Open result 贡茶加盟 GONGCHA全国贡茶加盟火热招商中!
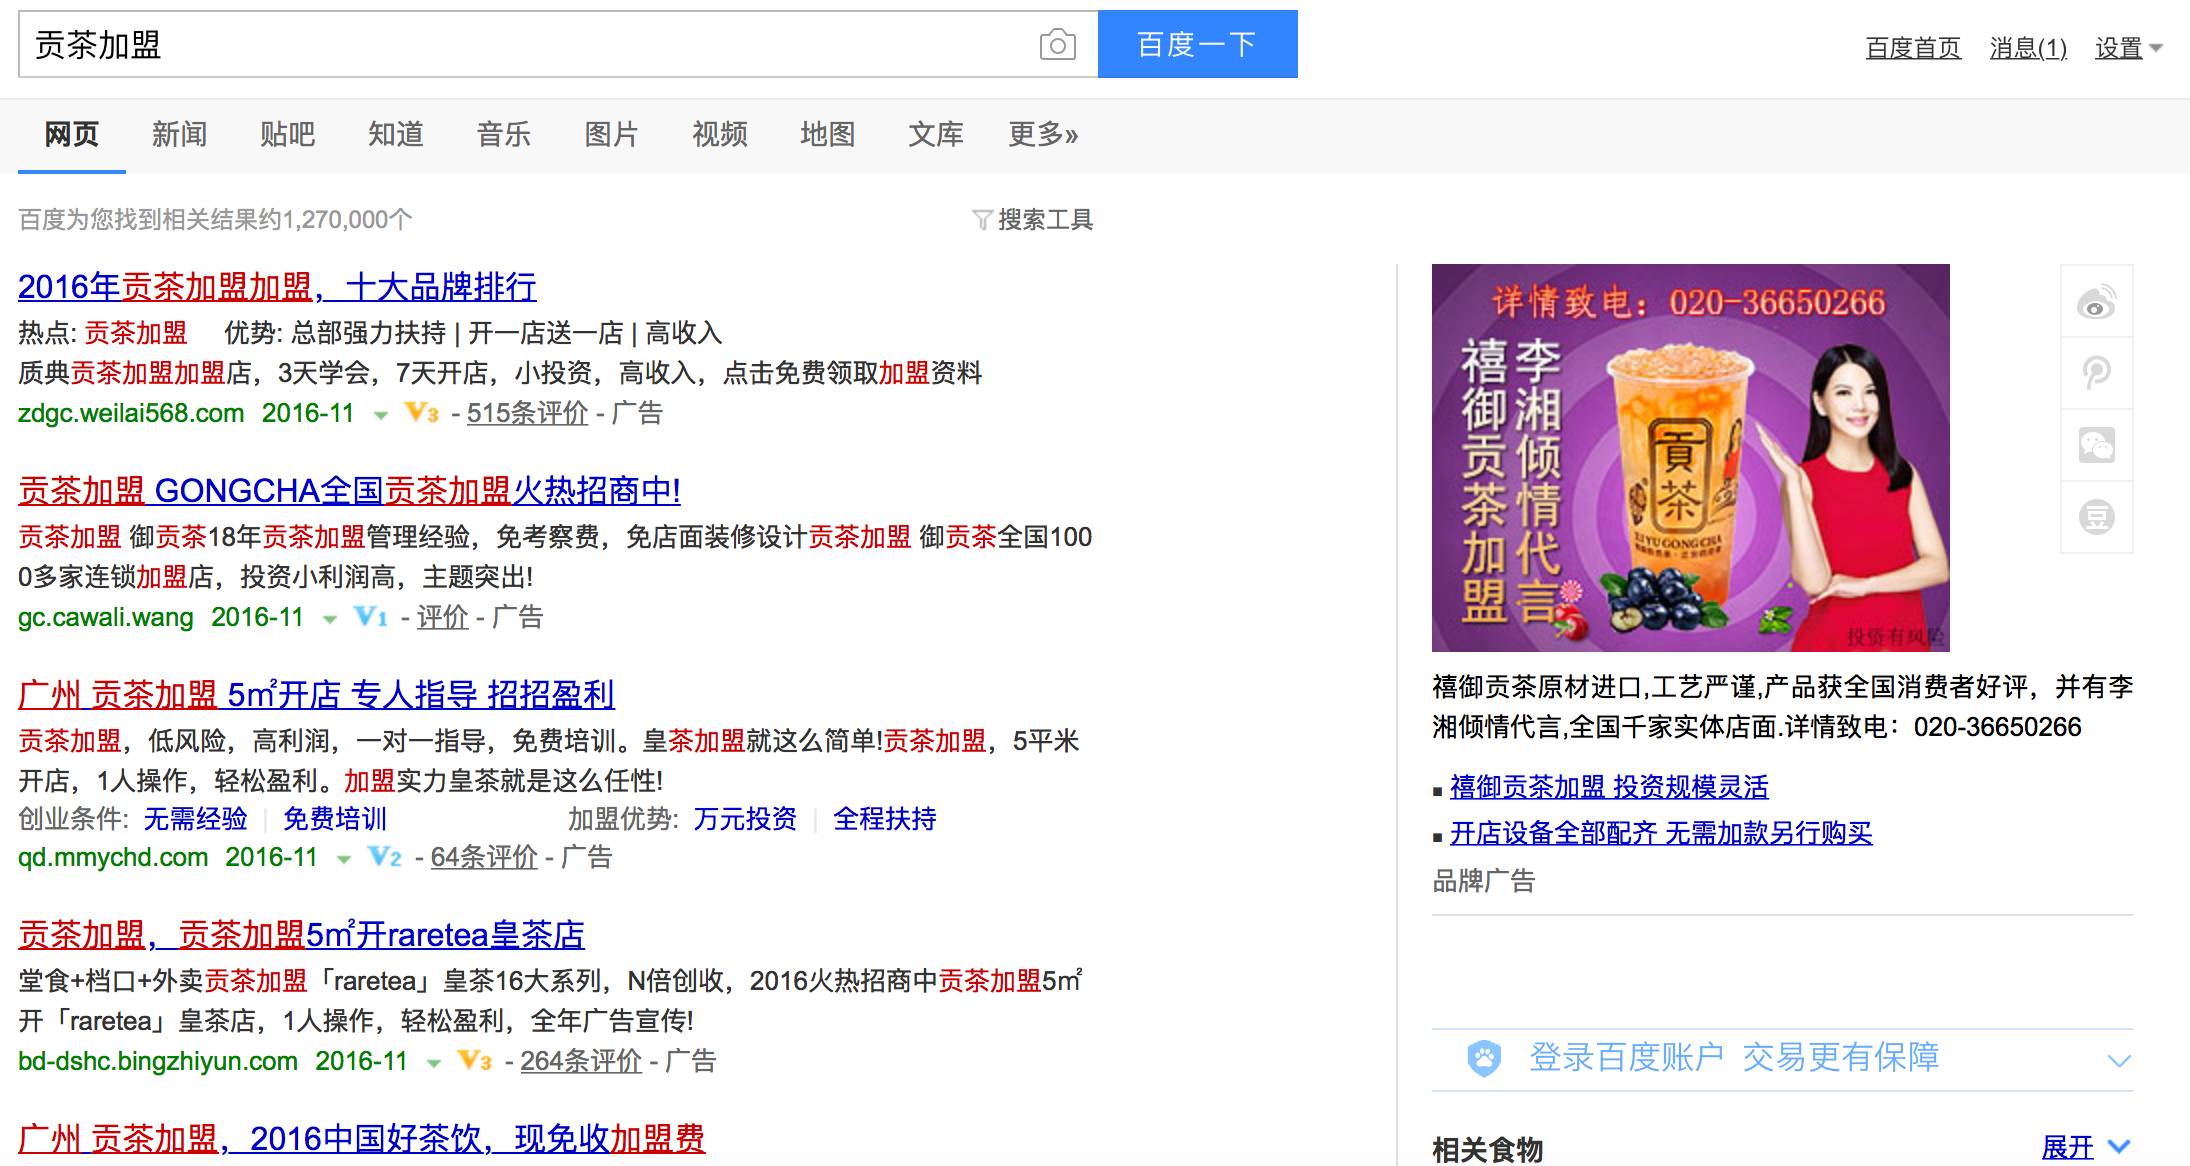 click(349, 491)
